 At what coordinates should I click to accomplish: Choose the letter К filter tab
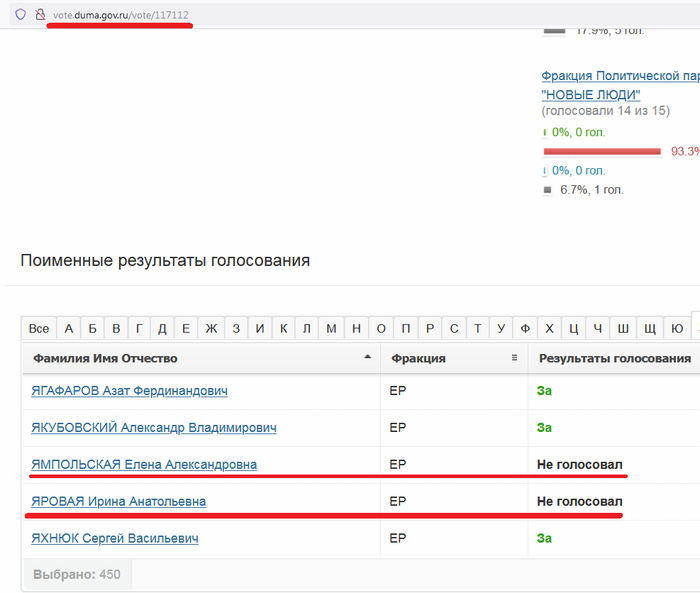coord(284,328)
